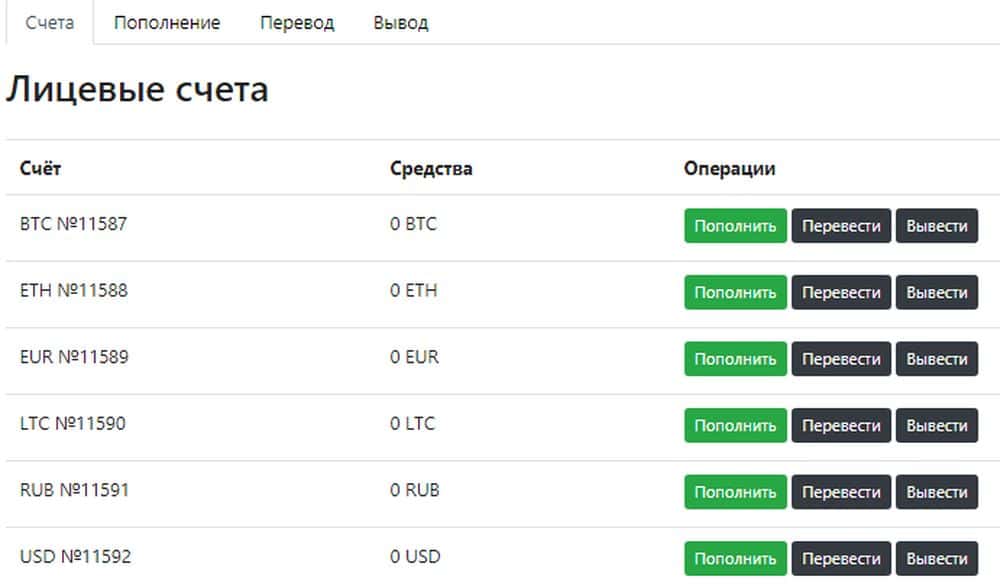Open the Перевод tab

click(x=297, y=22)
